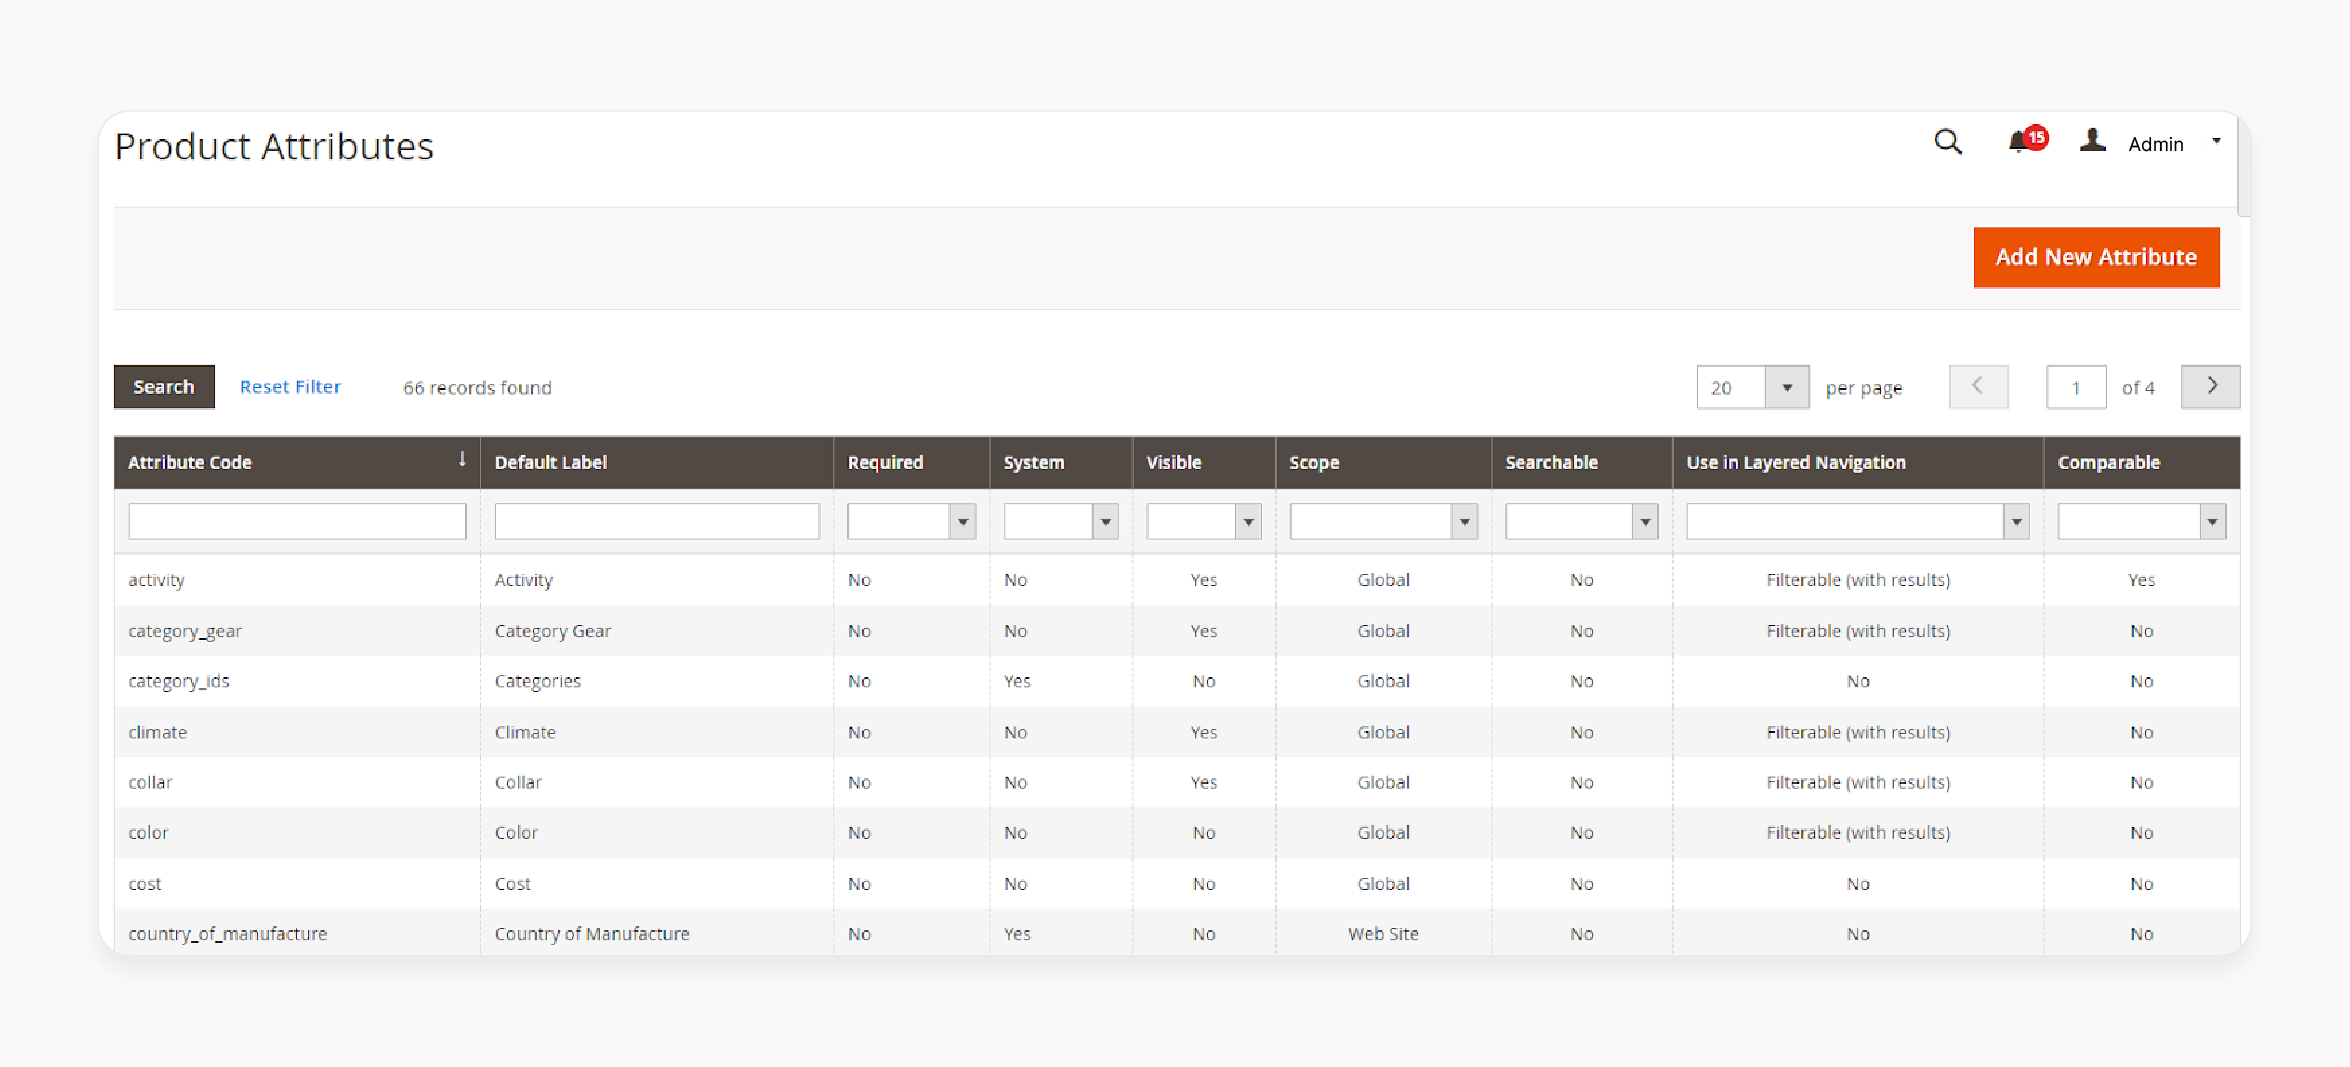This screenshot has width=2350, height=1067.
Task: Click the Web Site scope cell
Action: pyautogui.click(x=1383, y=933)
